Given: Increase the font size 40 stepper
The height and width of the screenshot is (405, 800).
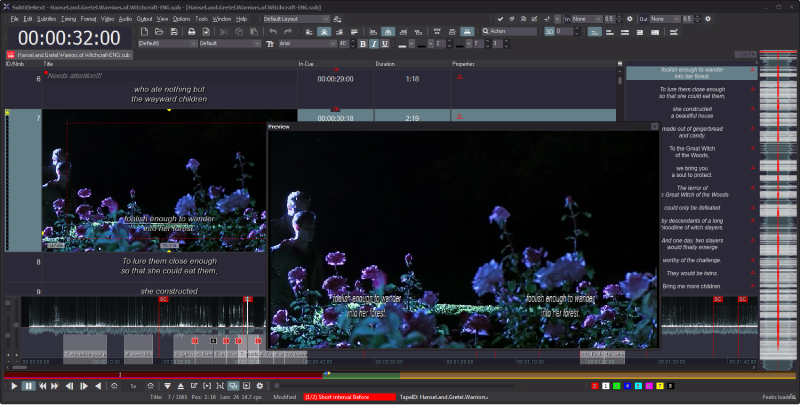Looking at the screenshot, I should click(x=353, y=42).
